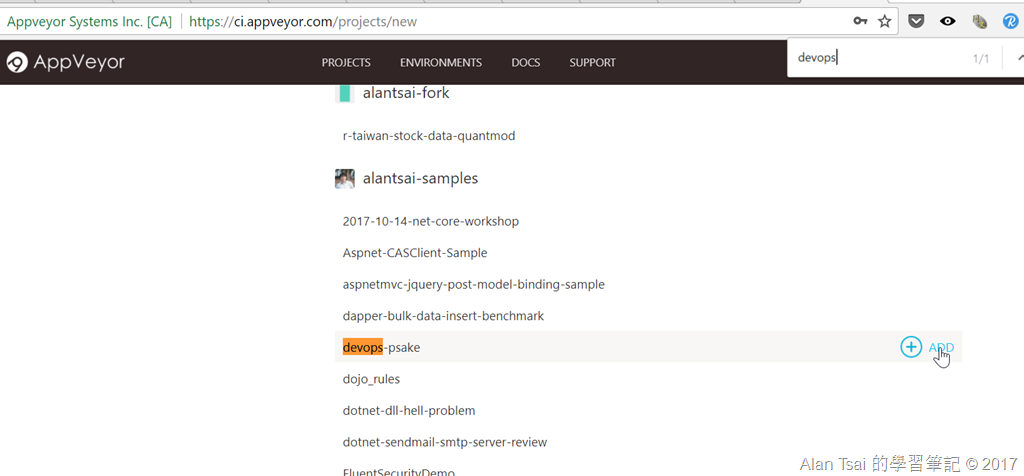Click the ADD link for devops-psake

click(941, 347)
